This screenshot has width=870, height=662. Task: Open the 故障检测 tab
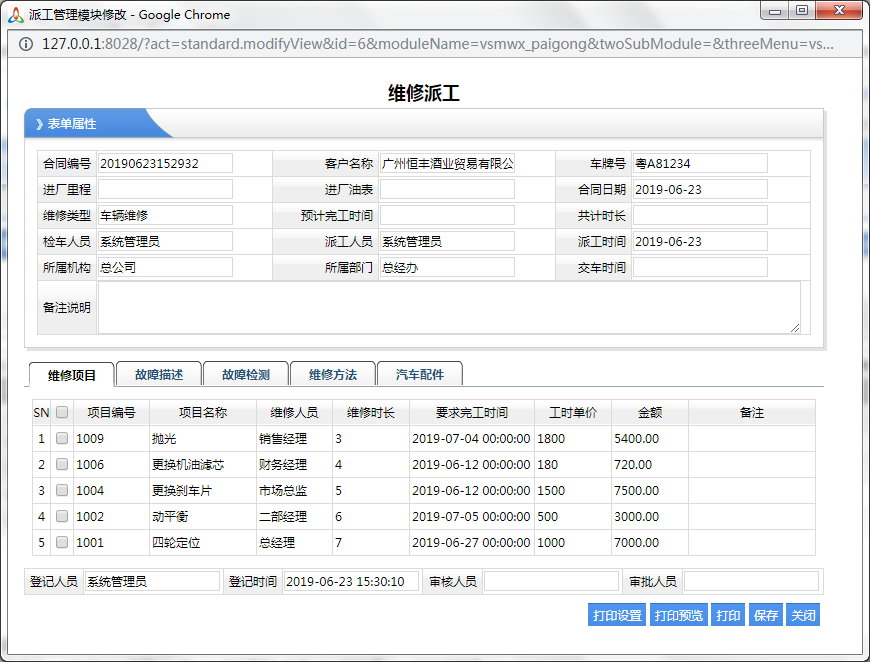(245, 374)
